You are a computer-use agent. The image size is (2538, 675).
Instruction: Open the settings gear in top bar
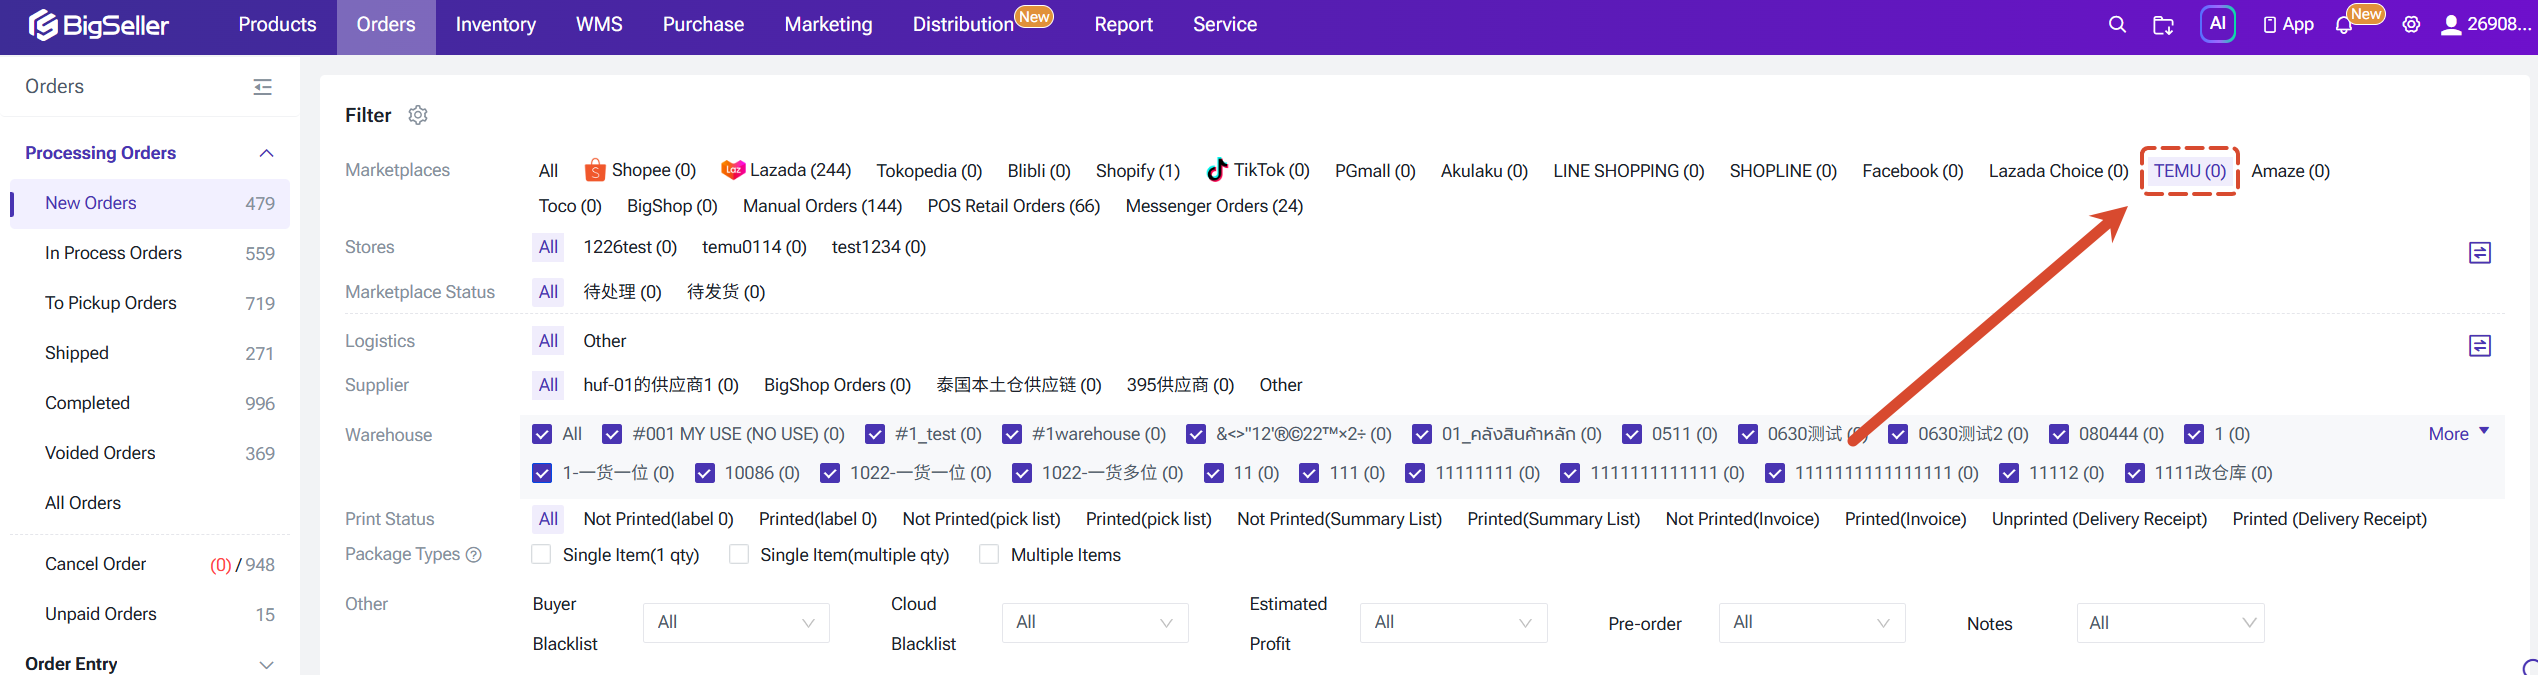pos(2411,25)
